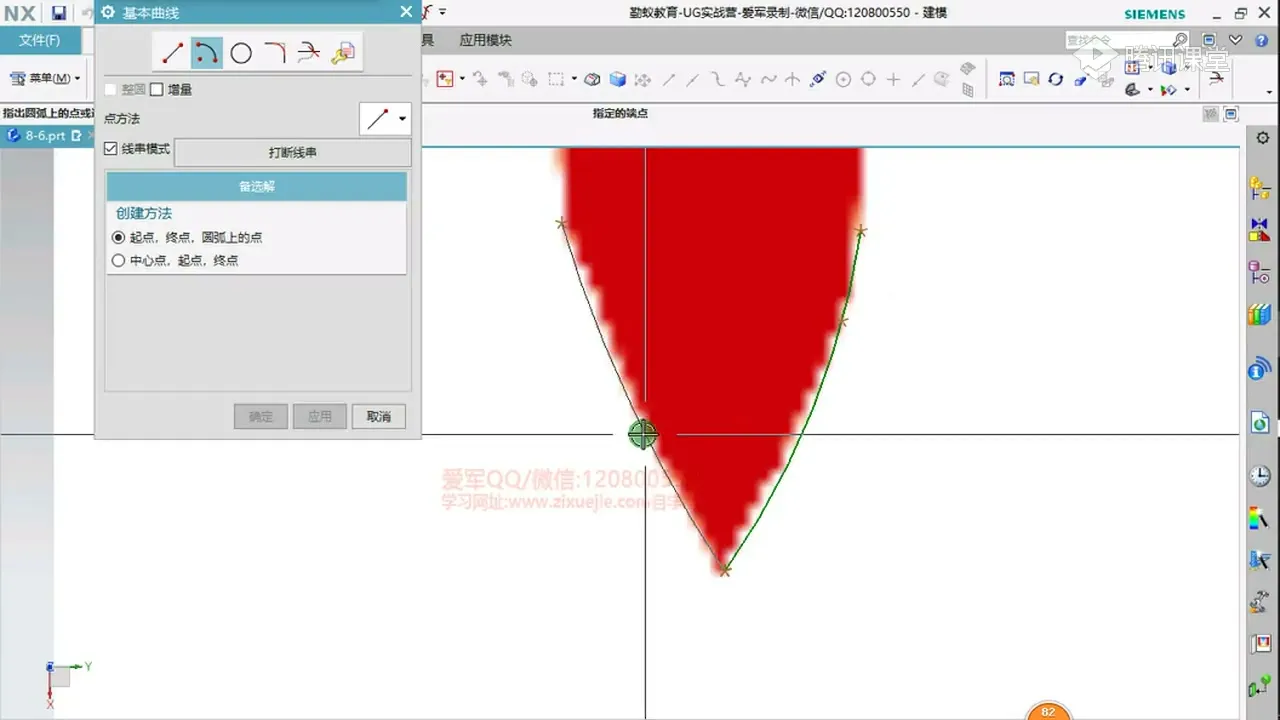1280x720 pixels.
Task: Open the History clock icon in sidebar
Action: pyautogui.click(x=1259, y=476)
